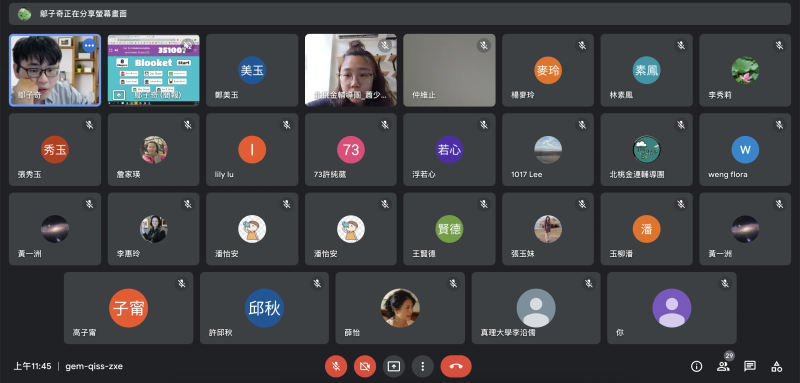This screenshot has width=800, height=383.
Task: Open the activities shapes icon
Action: pos(777,366)
